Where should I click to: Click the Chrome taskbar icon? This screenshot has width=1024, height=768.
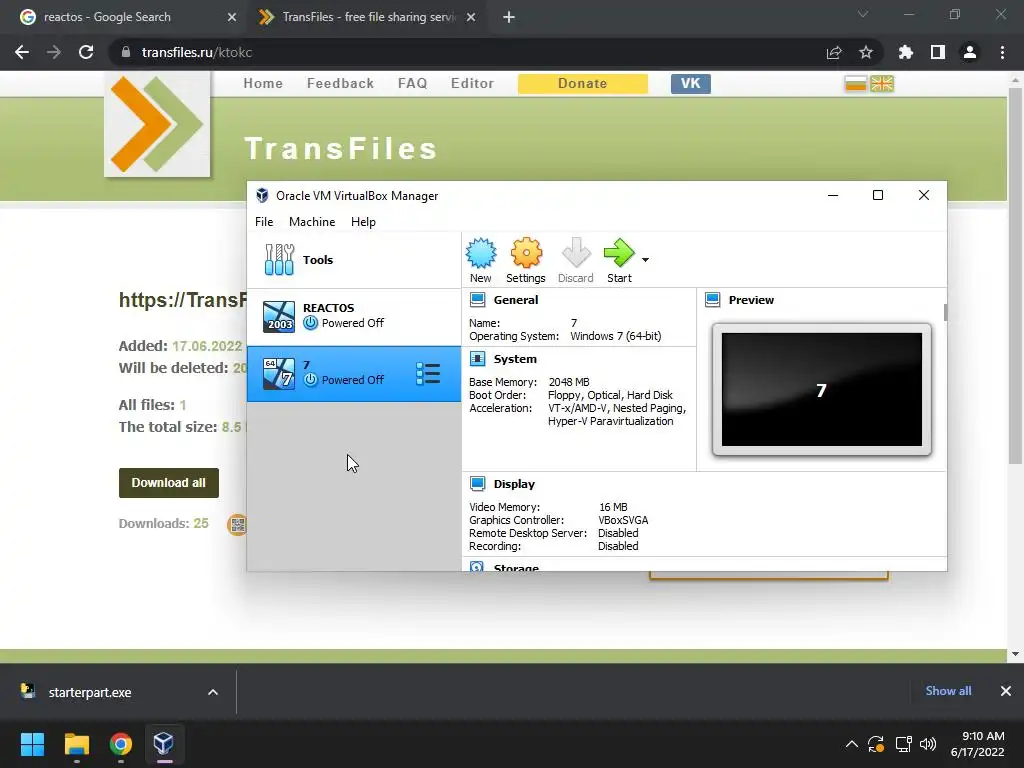[x=121, y=744]
